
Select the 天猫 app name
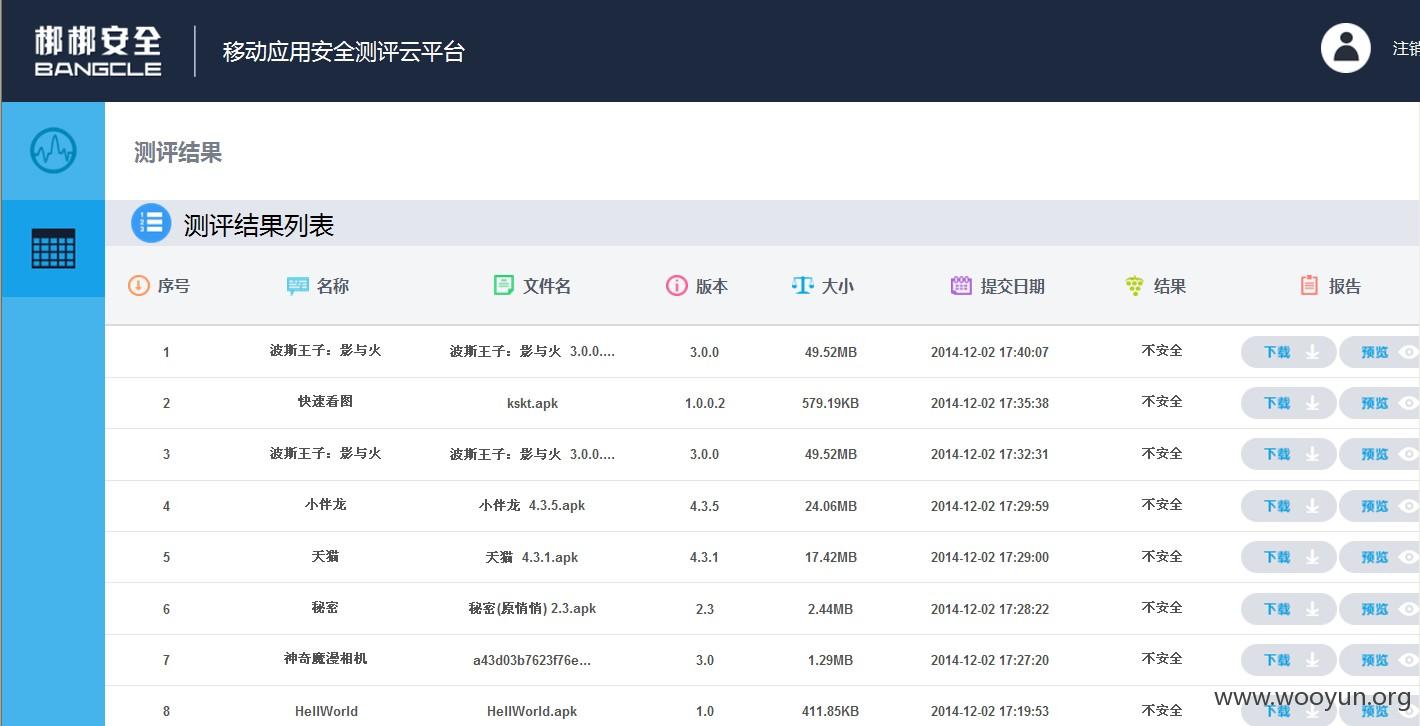coord(325,556)
